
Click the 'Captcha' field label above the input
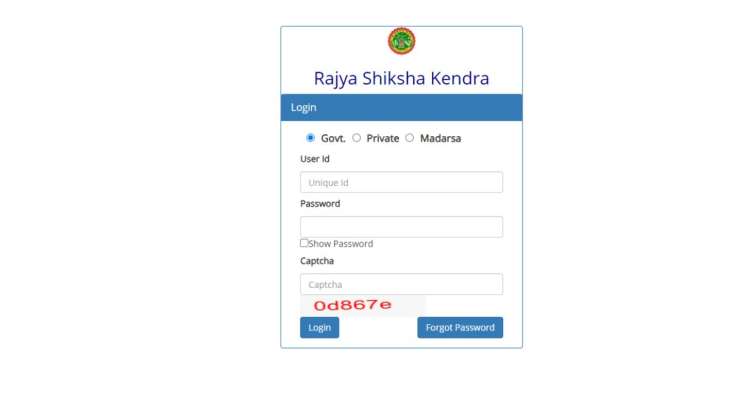click(x=317, y=261)
